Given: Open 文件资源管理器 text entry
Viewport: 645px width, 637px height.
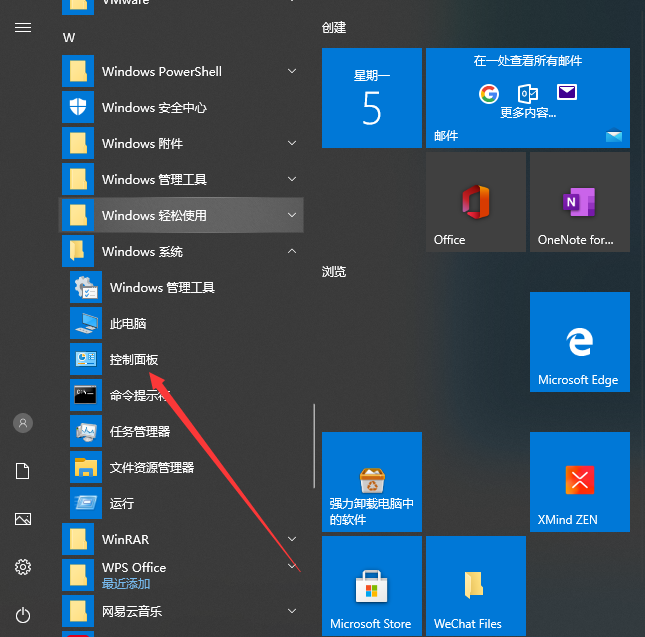Looking at the screenshot, I should pyautogui.click(x=152, y=468).
